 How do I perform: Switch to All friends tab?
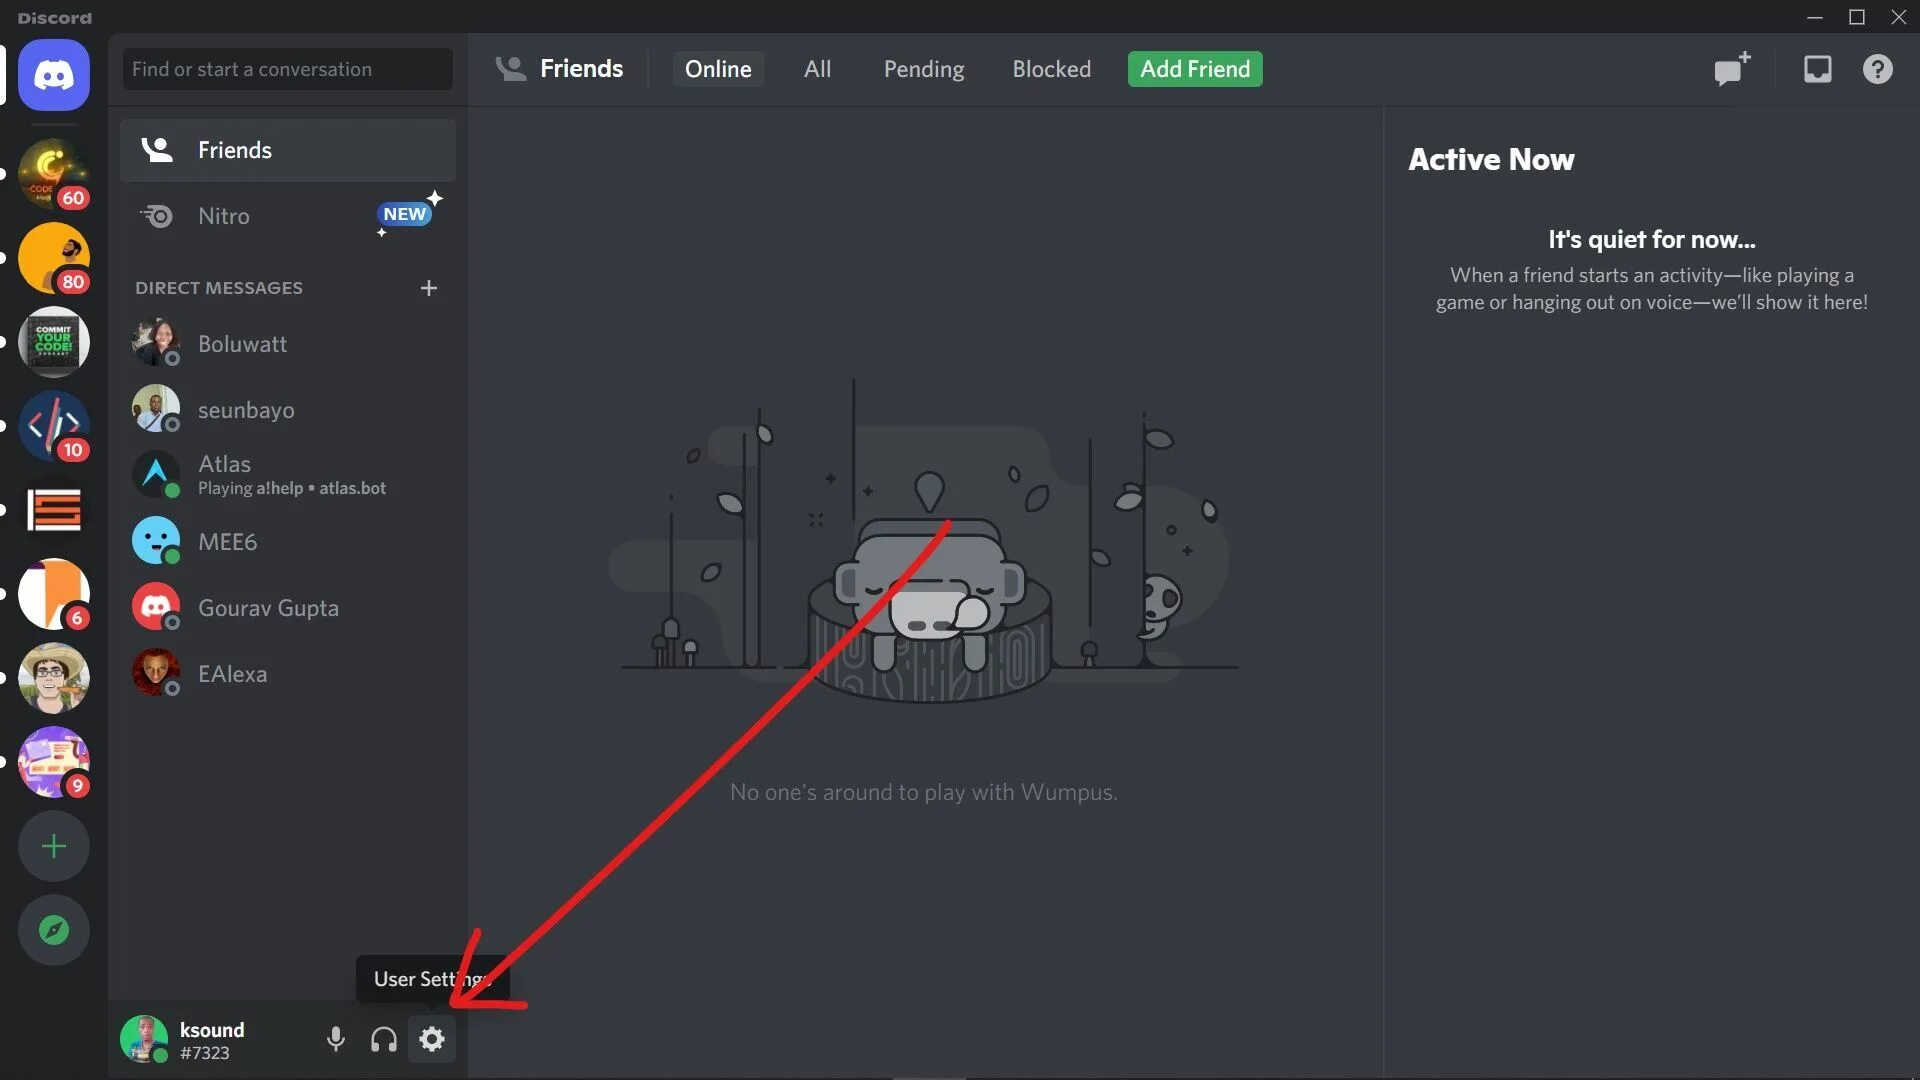[816, 69]
